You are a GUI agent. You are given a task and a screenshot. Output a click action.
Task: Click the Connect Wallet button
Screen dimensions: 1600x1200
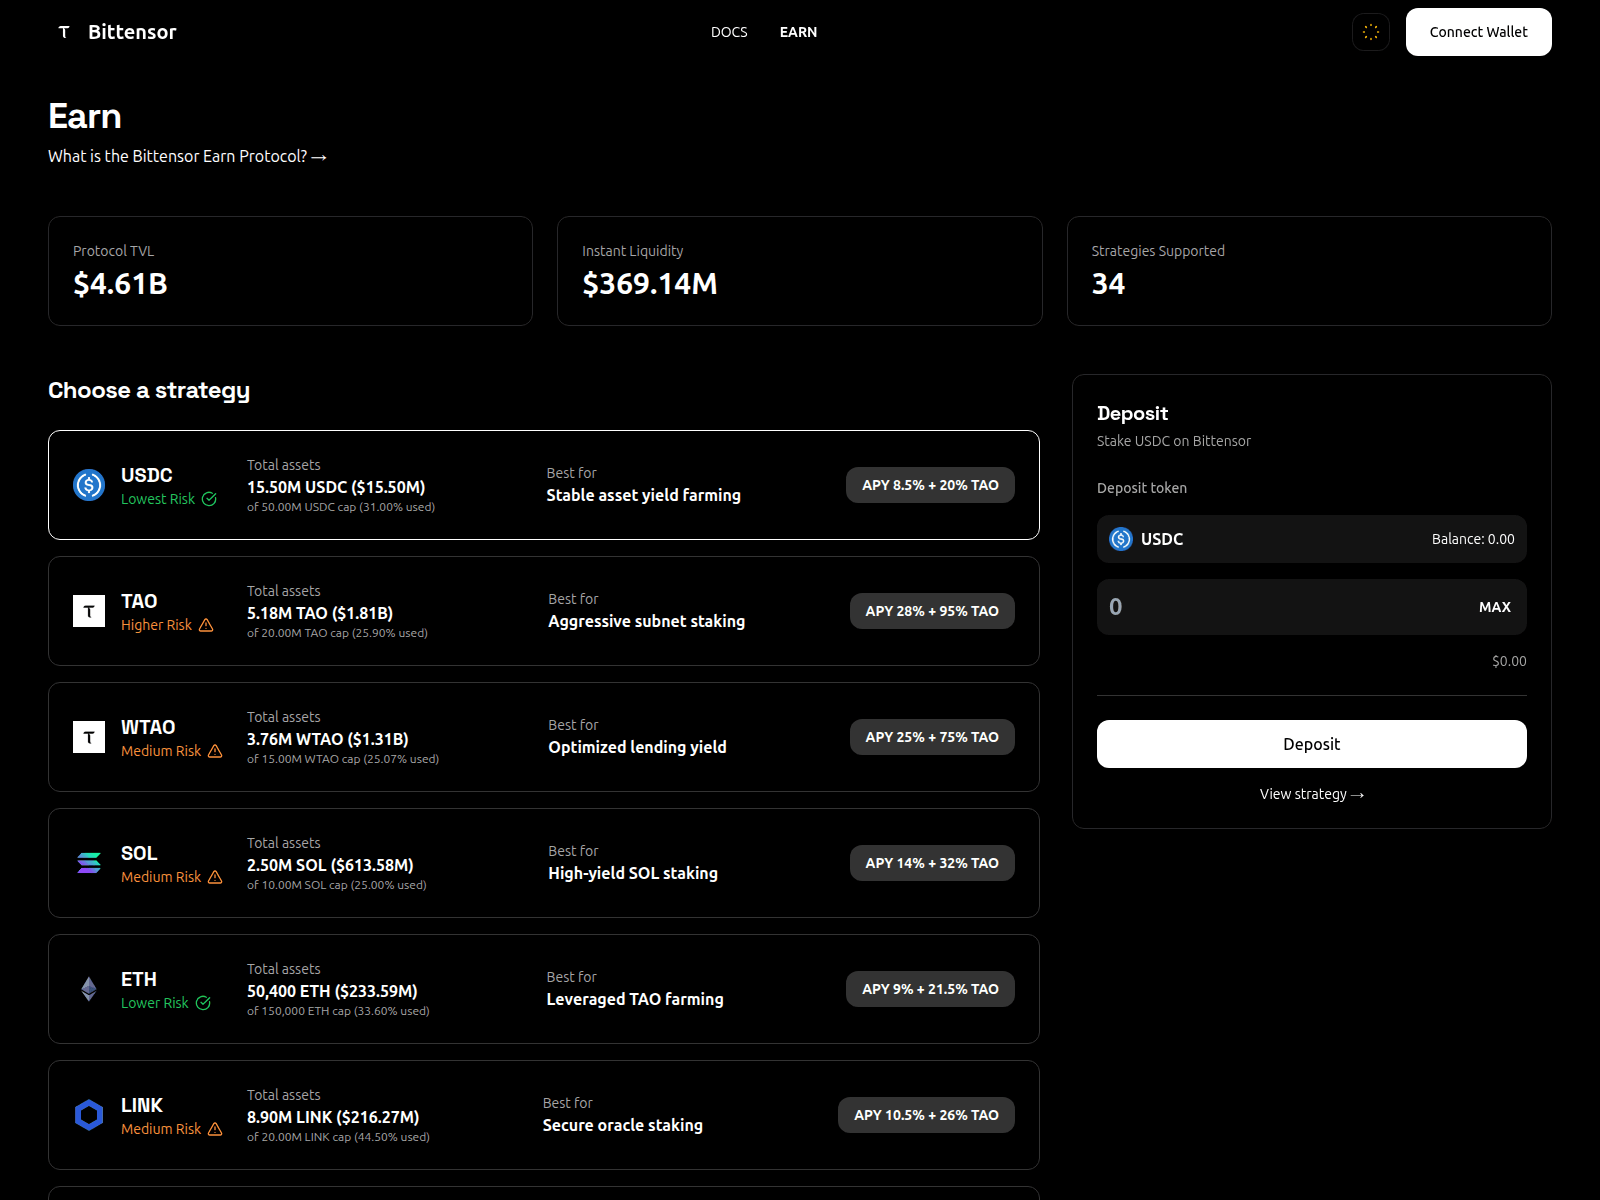coord(1478,32)
